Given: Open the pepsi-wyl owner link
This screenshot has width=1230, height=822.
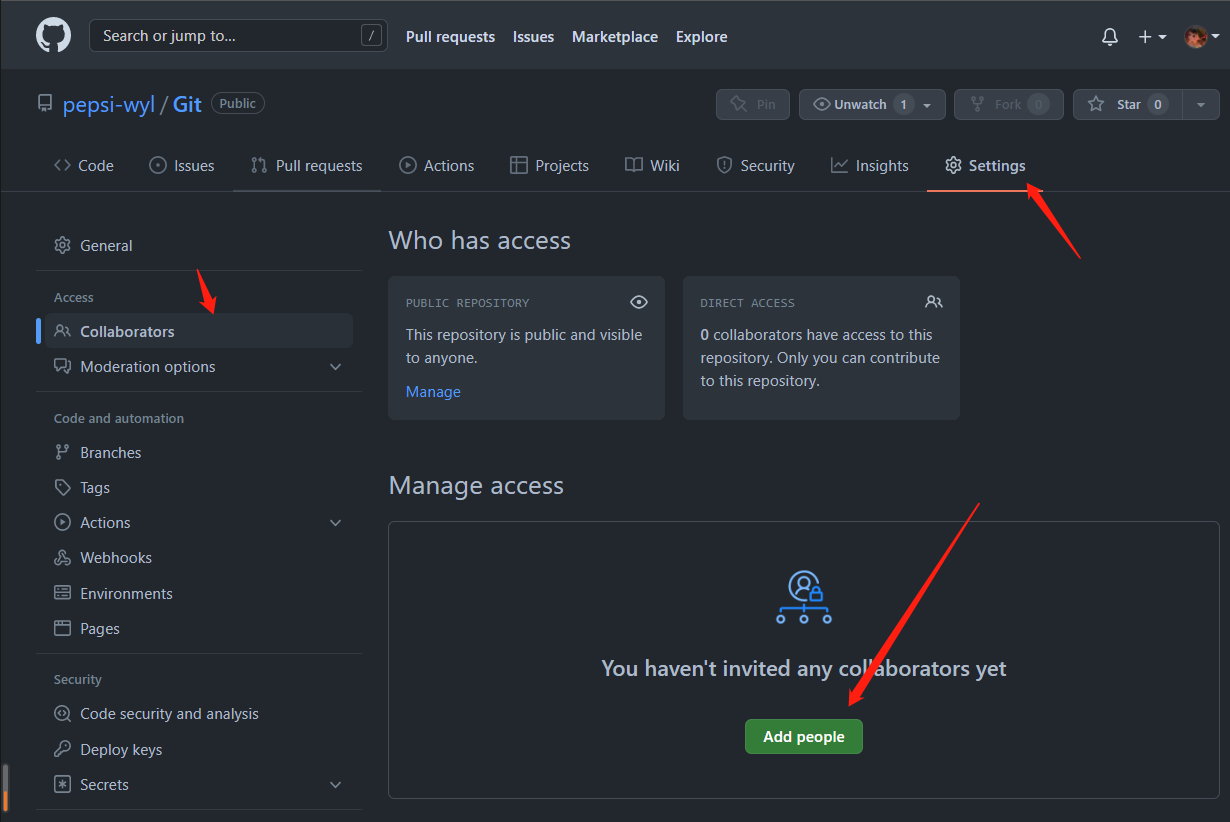Looking at the screenshot, I should 109,104.
